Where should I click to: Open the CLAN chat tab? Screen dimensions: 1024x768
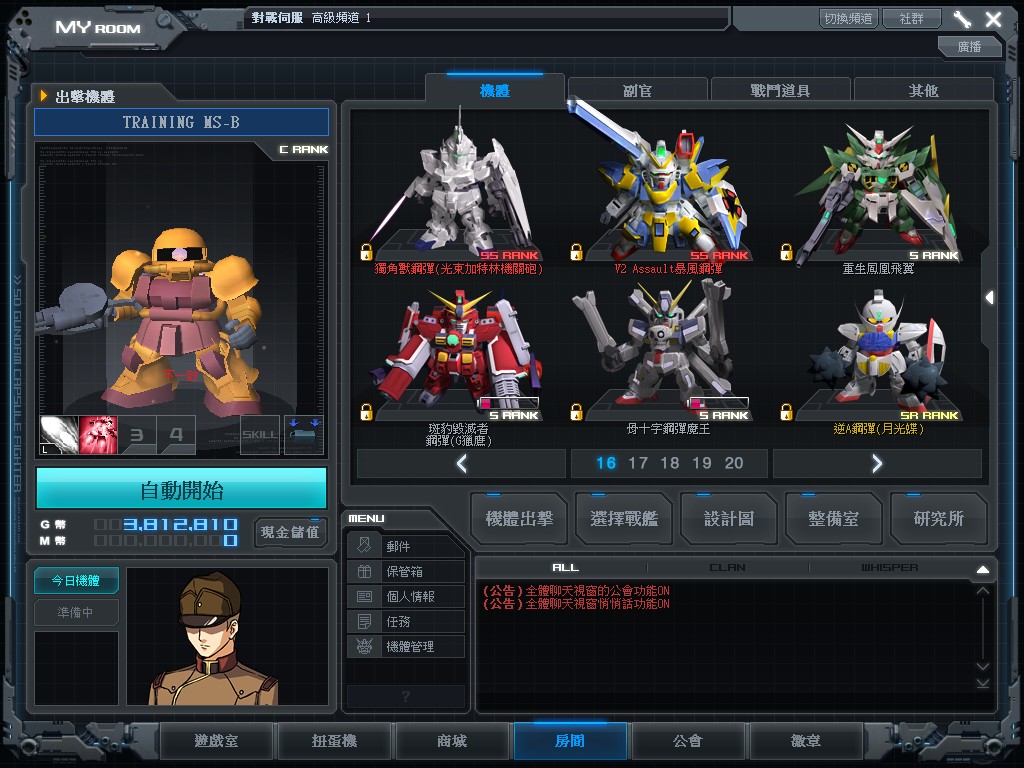(728, 568)
